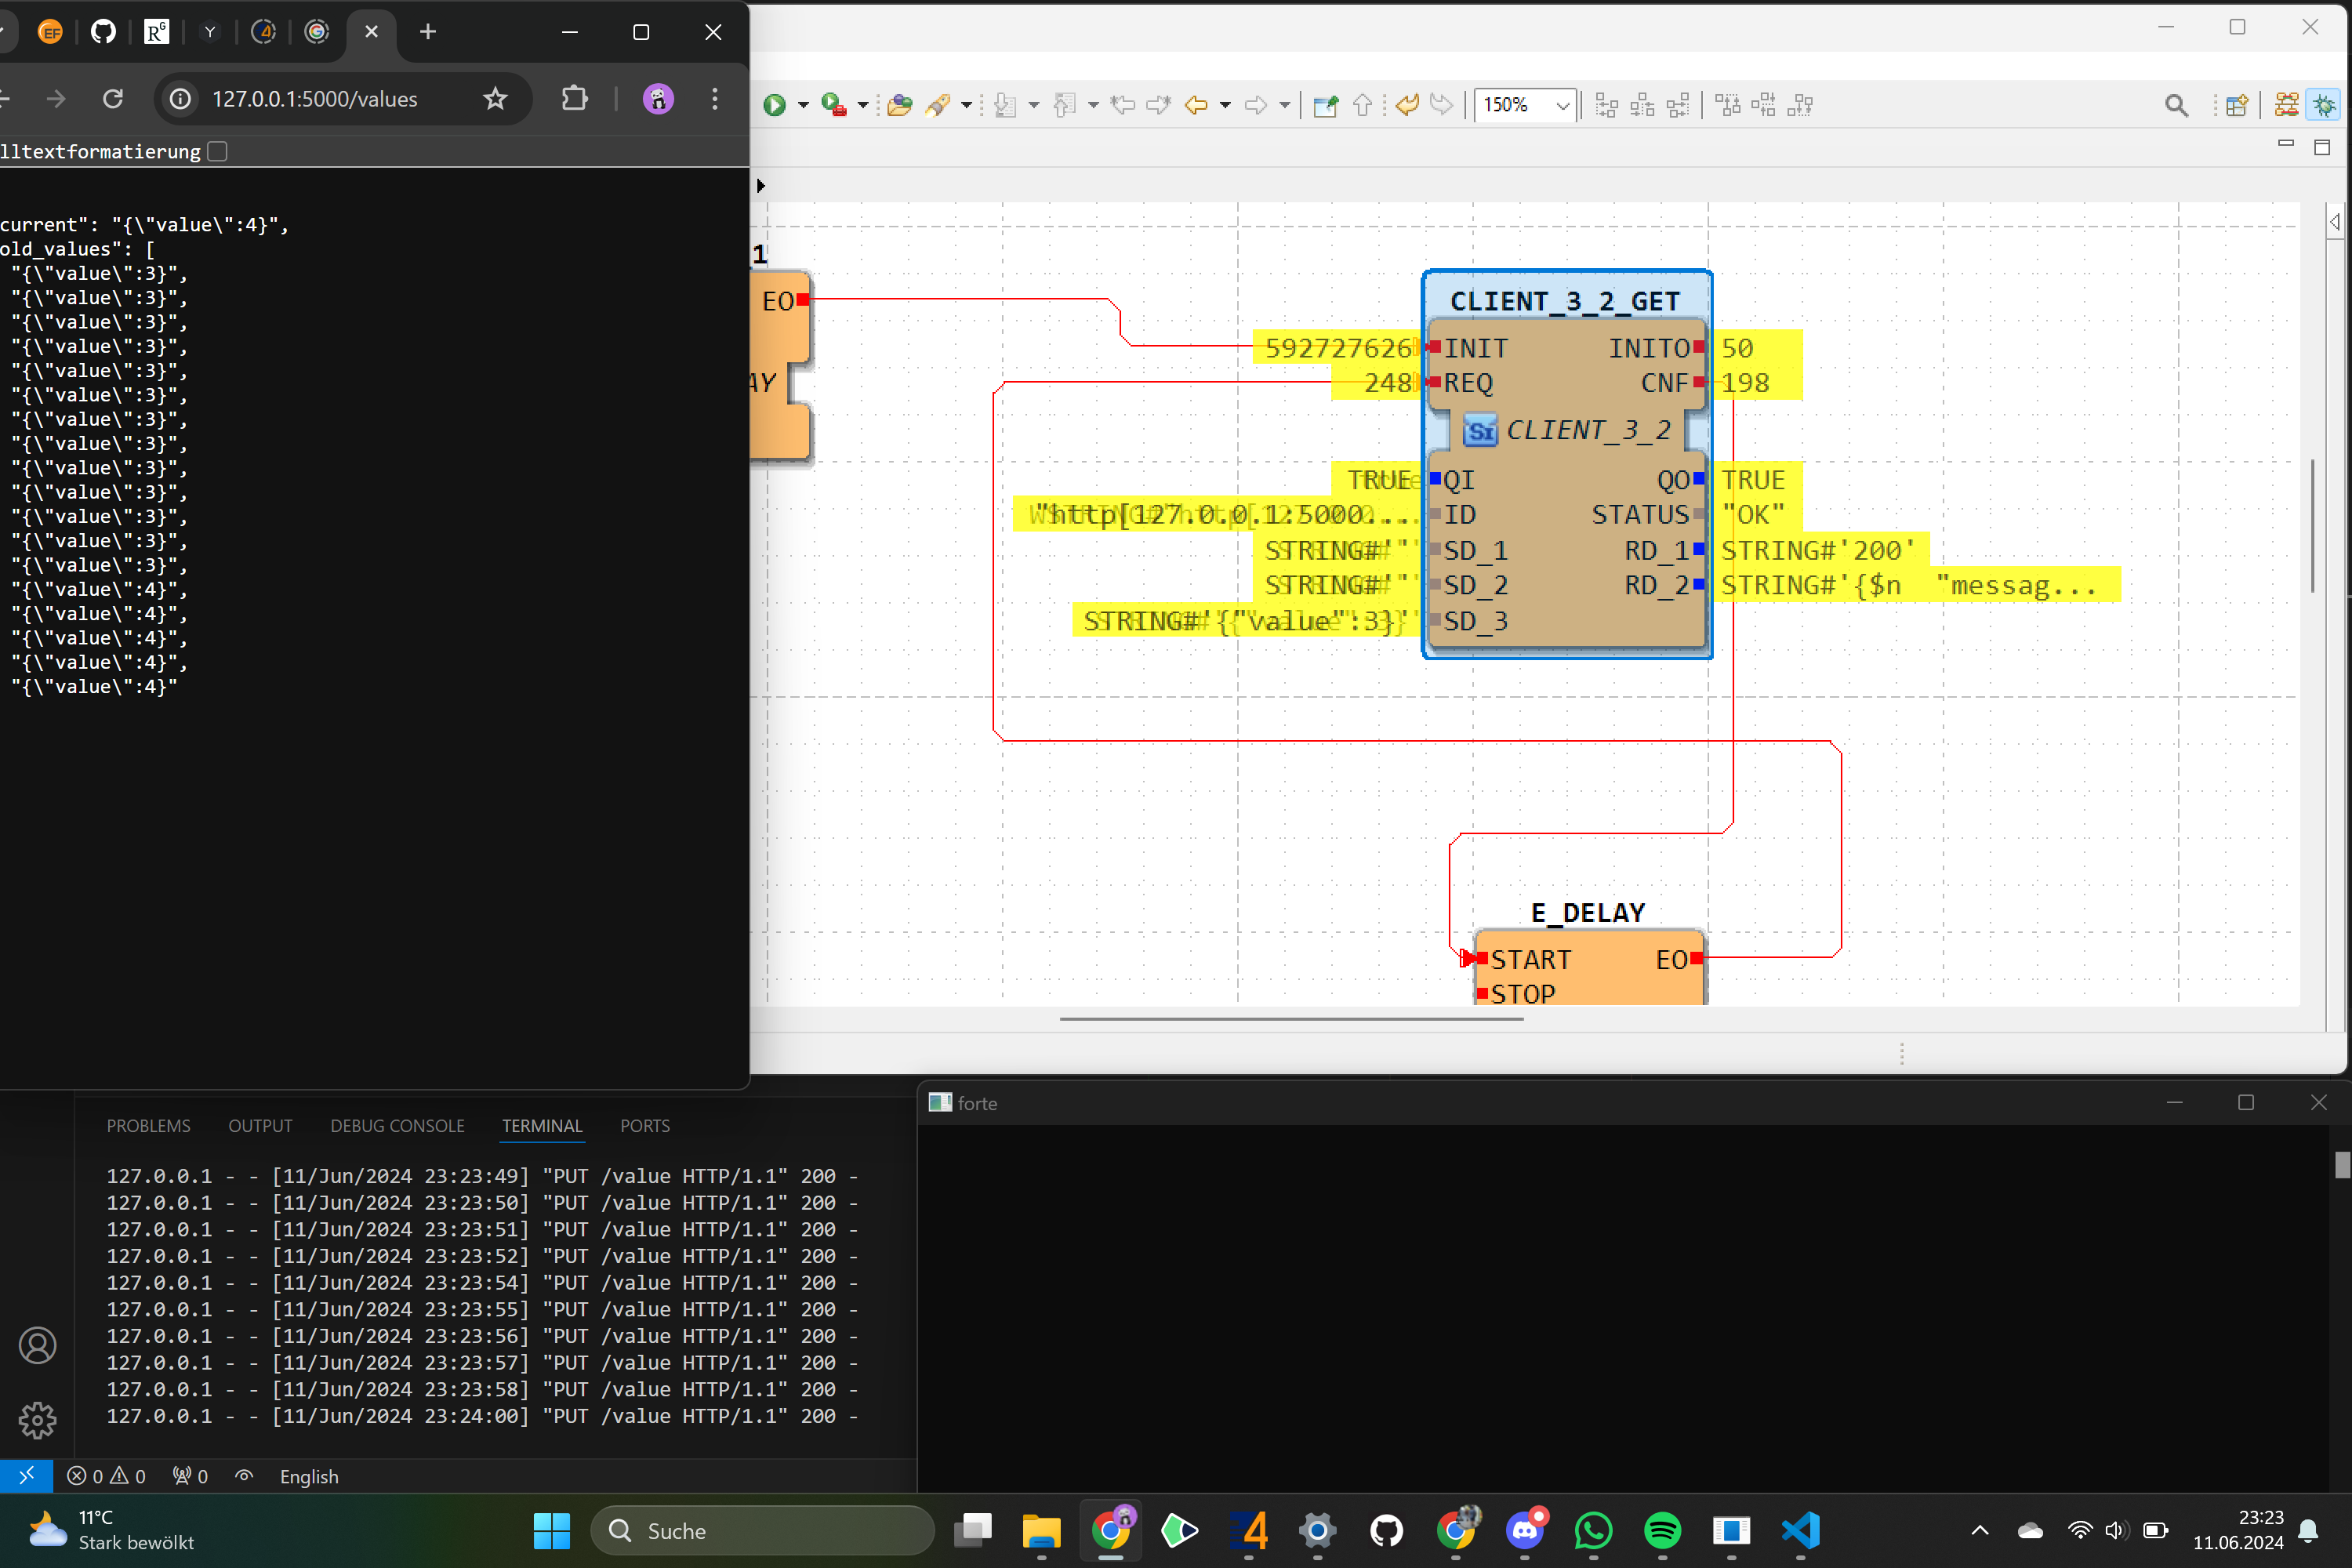The height and width of the screenshot is (1568, 2352).
Task: Open the PROBLEMS panel tab
Action: [x=148, y=1126]
